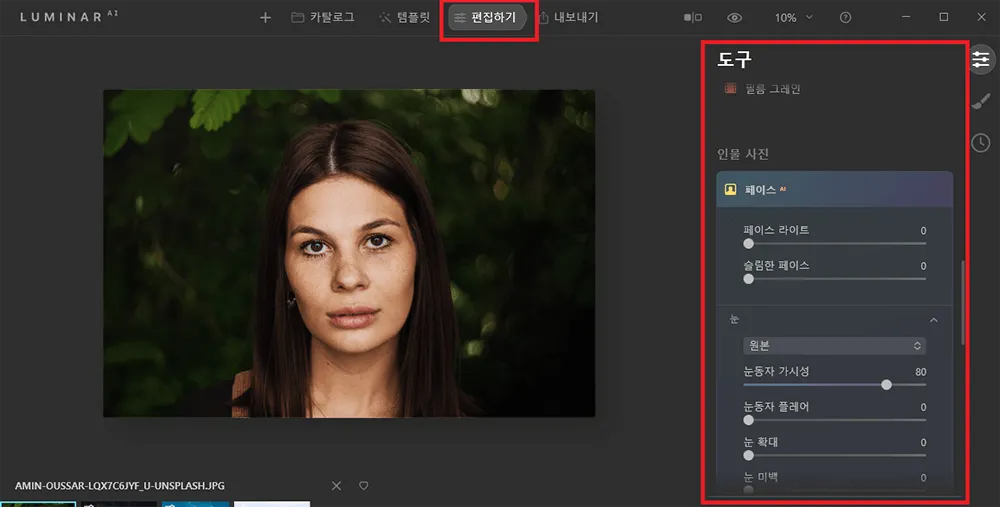Open the 10% zoom level dropdown
The image size is (1000, 507).
click(794, 18)
